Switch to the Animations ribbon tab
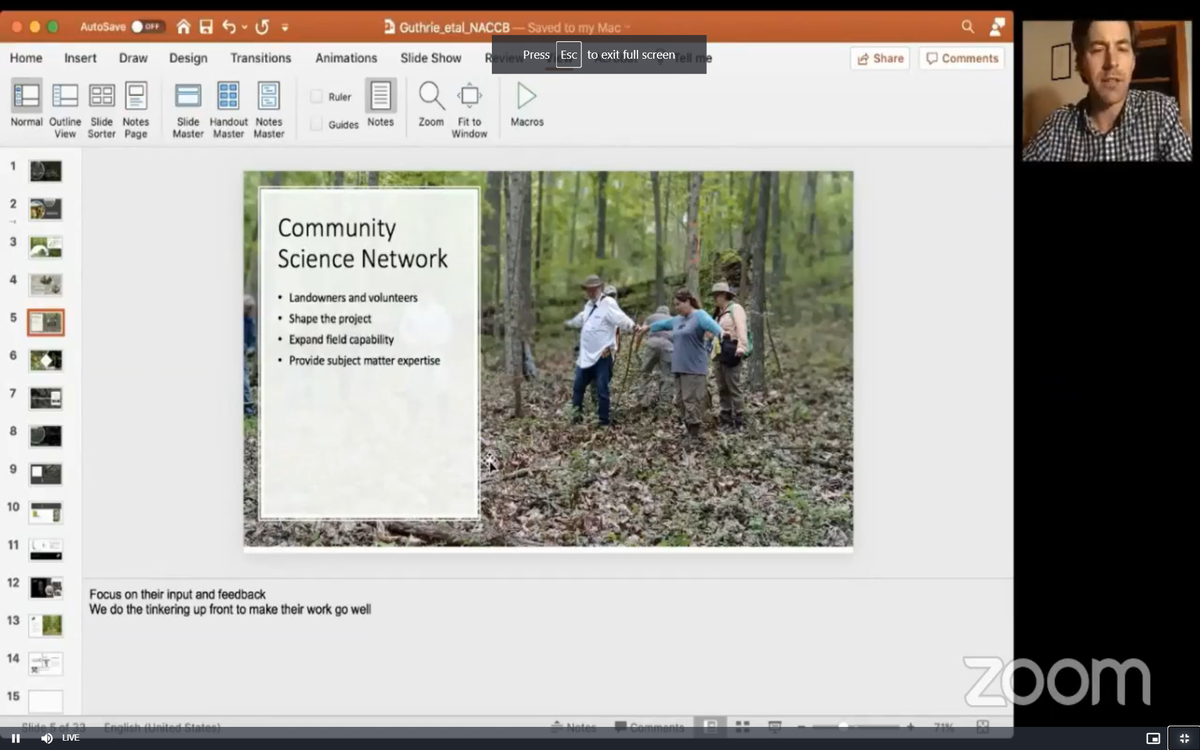The height and width of the screenshot is (750, 1200). click(346, 58)
